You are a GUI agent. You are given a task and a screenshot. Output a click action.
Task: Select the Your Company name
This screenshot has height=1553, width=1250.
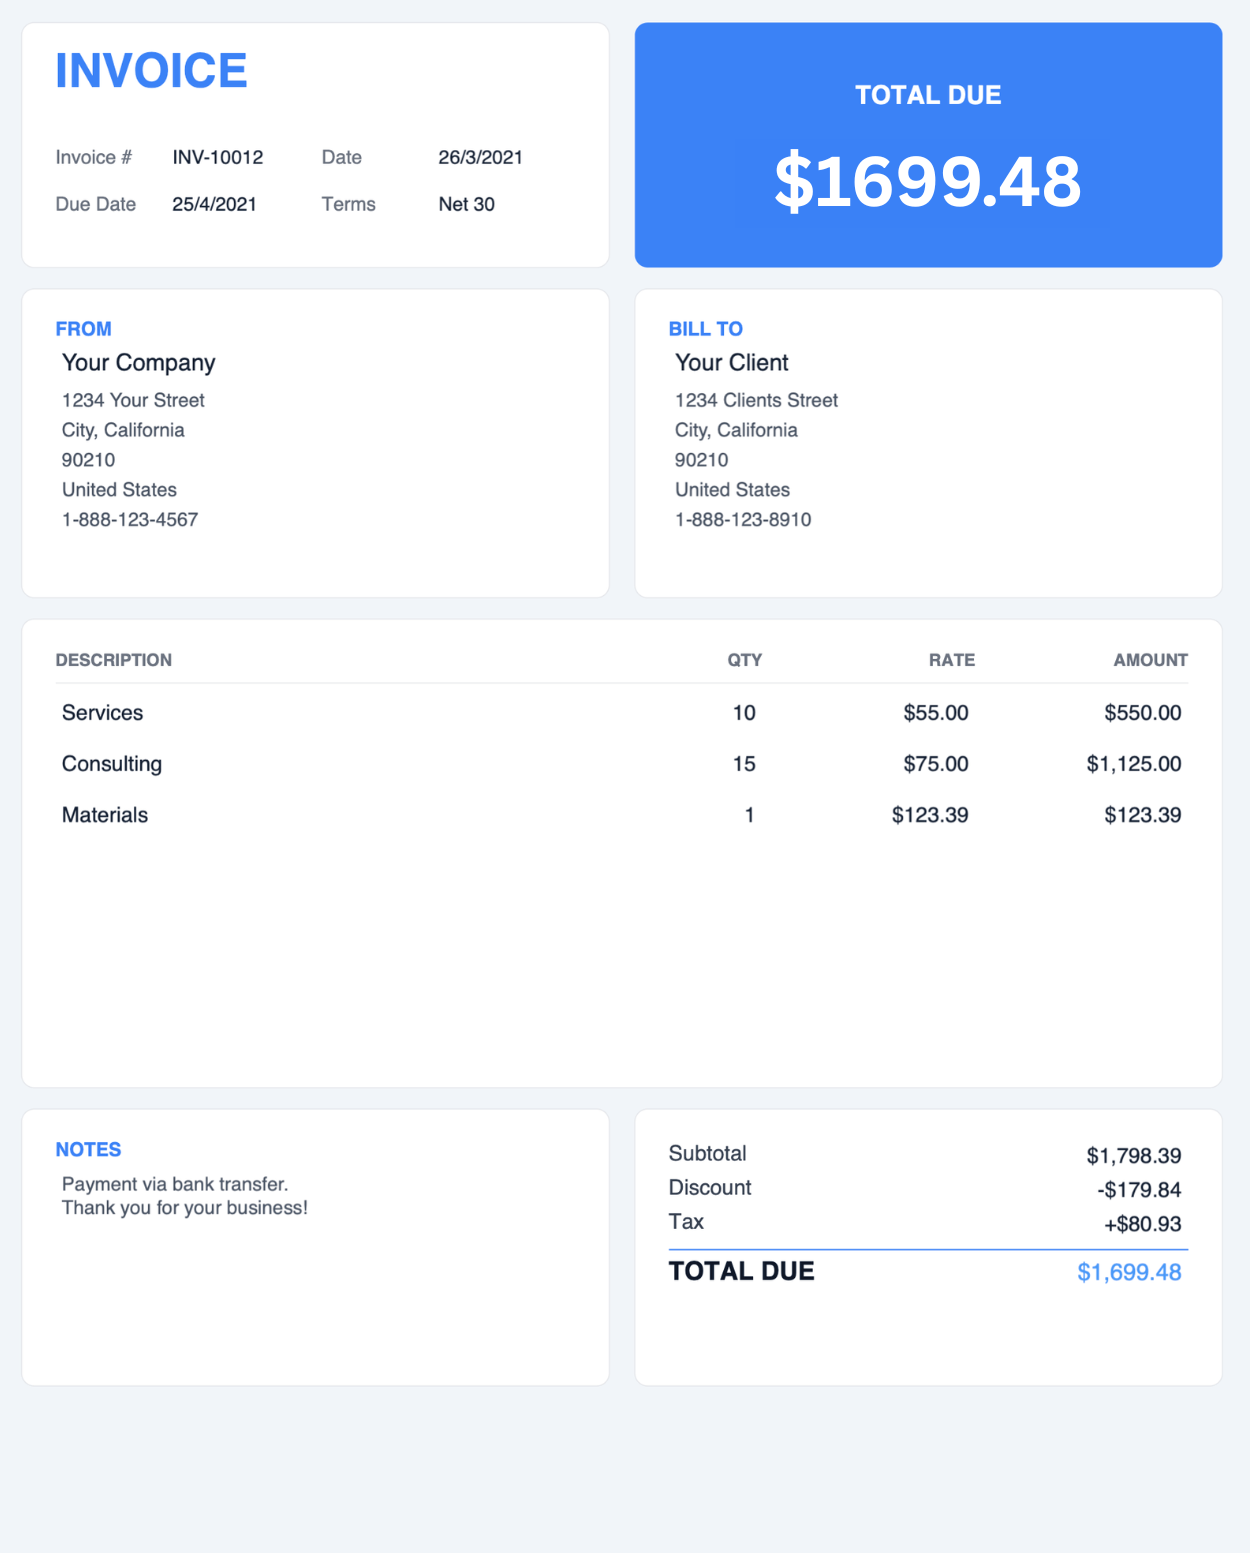click(138, 363)
